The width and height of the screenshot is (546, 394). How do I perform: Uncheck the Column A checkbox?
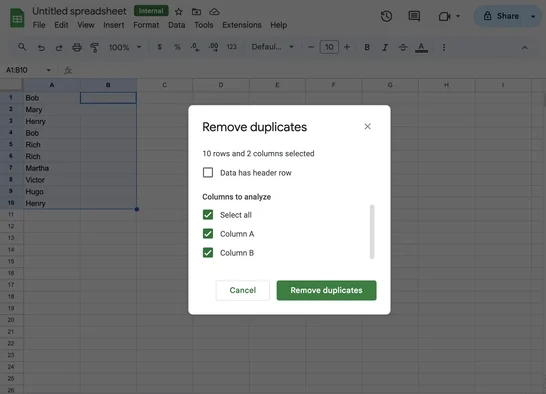click(208, 233)
